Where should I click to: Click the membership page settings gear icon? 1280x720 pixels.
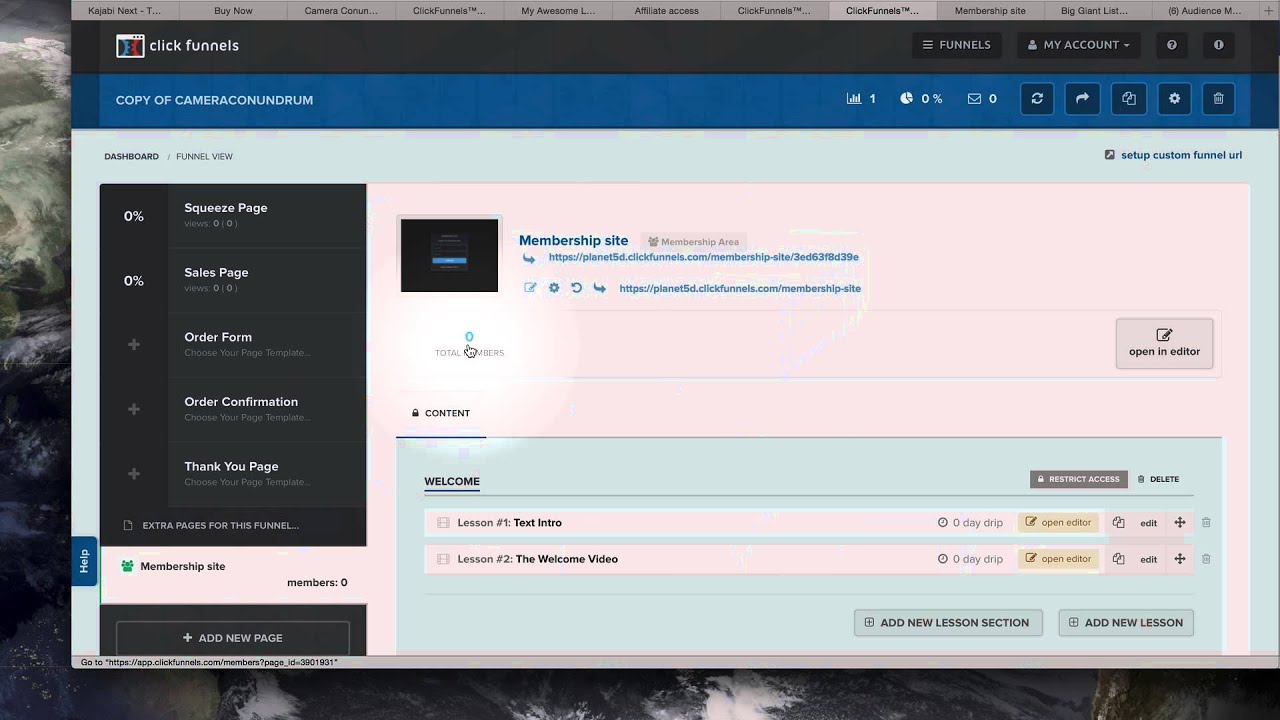point(554,288)
